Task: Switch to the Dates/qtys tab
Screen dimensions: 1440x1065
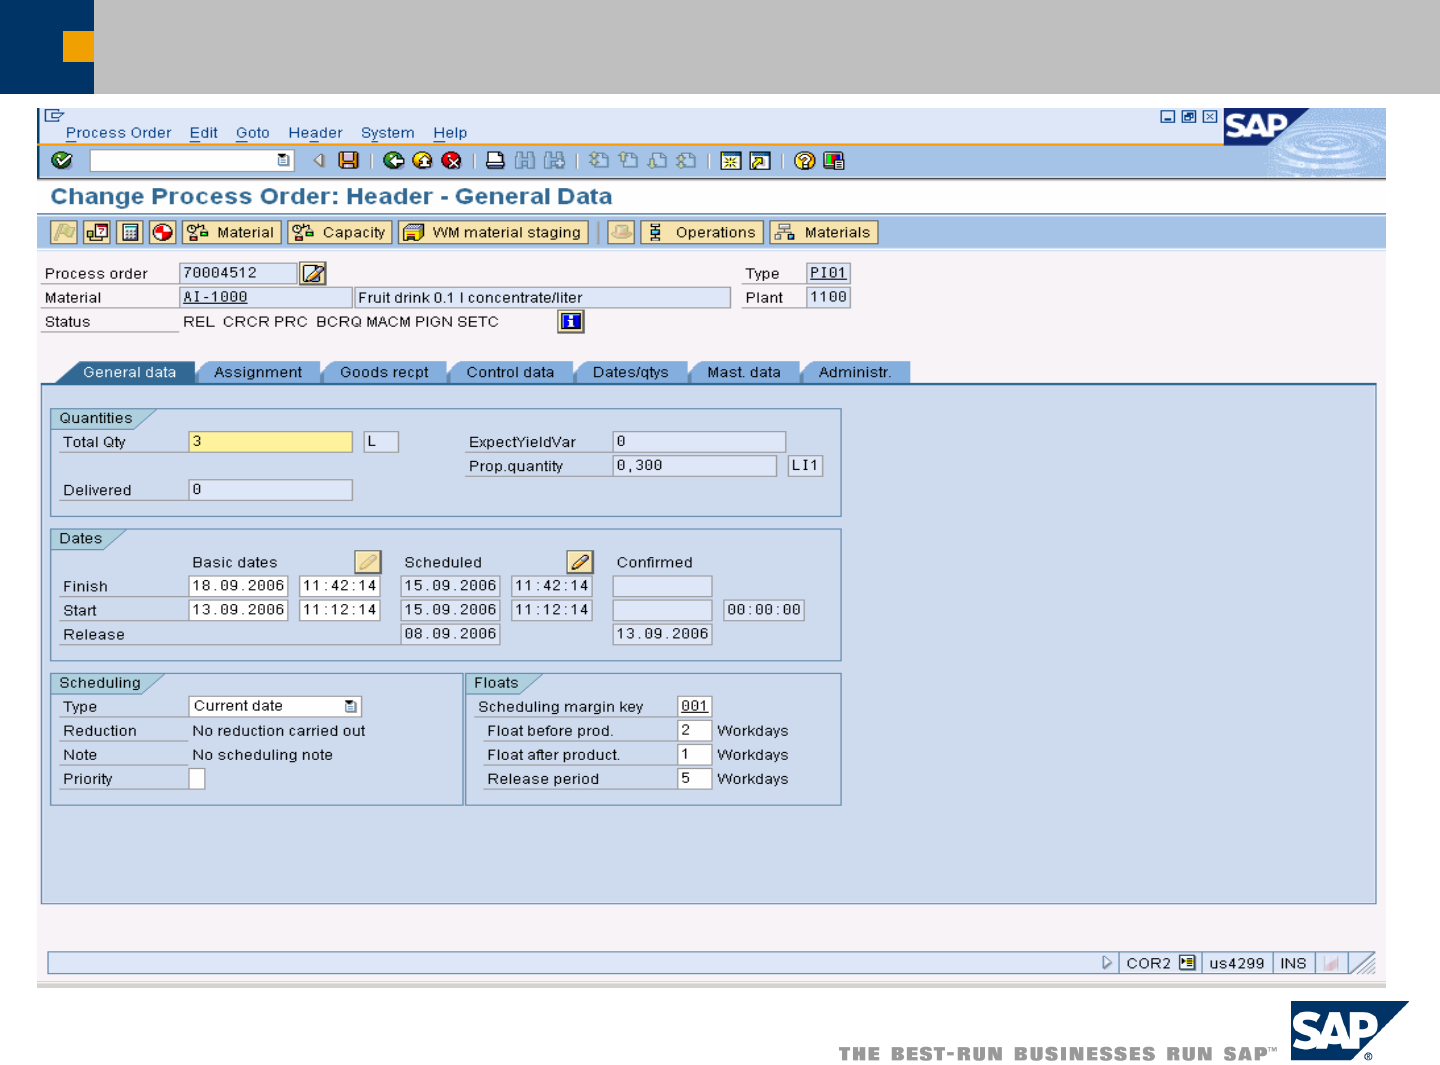Action: tap(630, 372)
